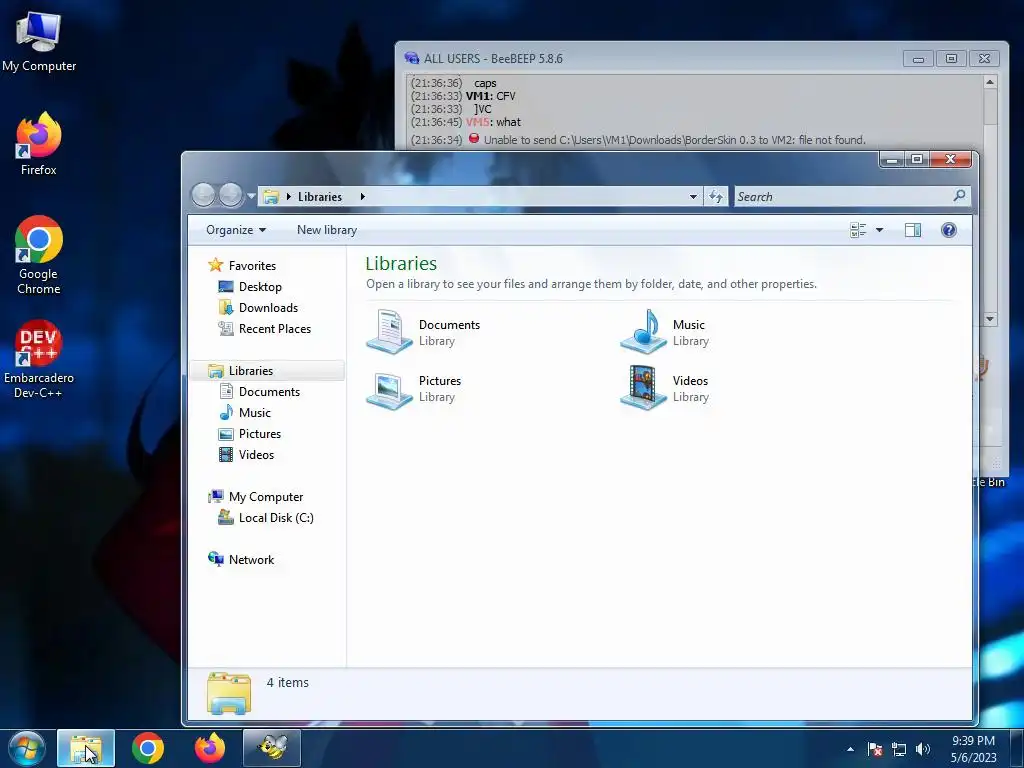Viewport: 1024px width, 768px height.
Task: Click the Change your view icon
Action: 858,230
